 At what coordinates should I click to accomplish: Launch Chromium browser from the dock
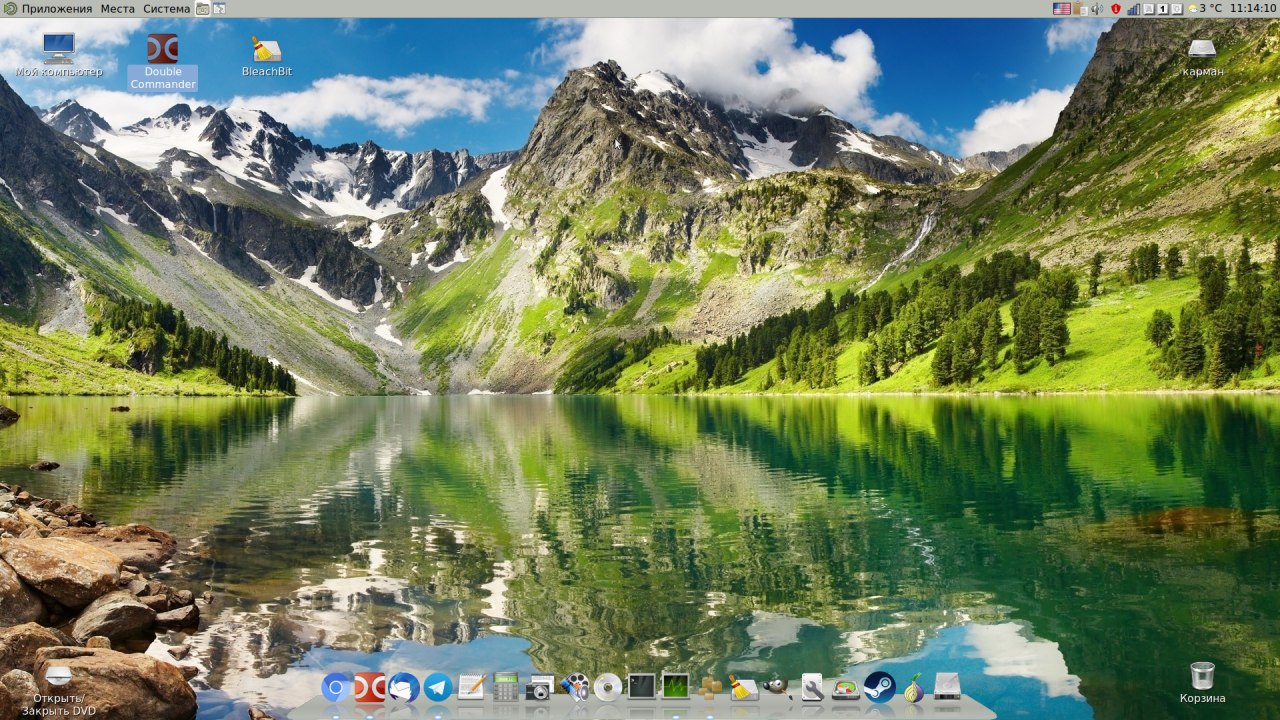[337, 687]
